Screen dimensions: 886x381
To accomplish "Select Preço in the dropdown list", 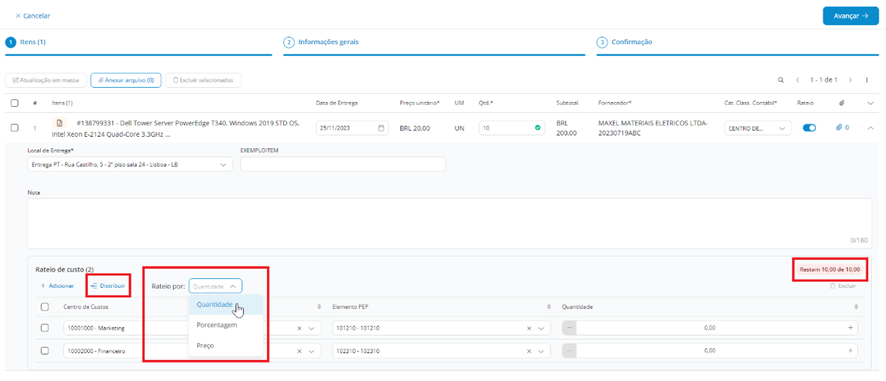I will point(226,345).
